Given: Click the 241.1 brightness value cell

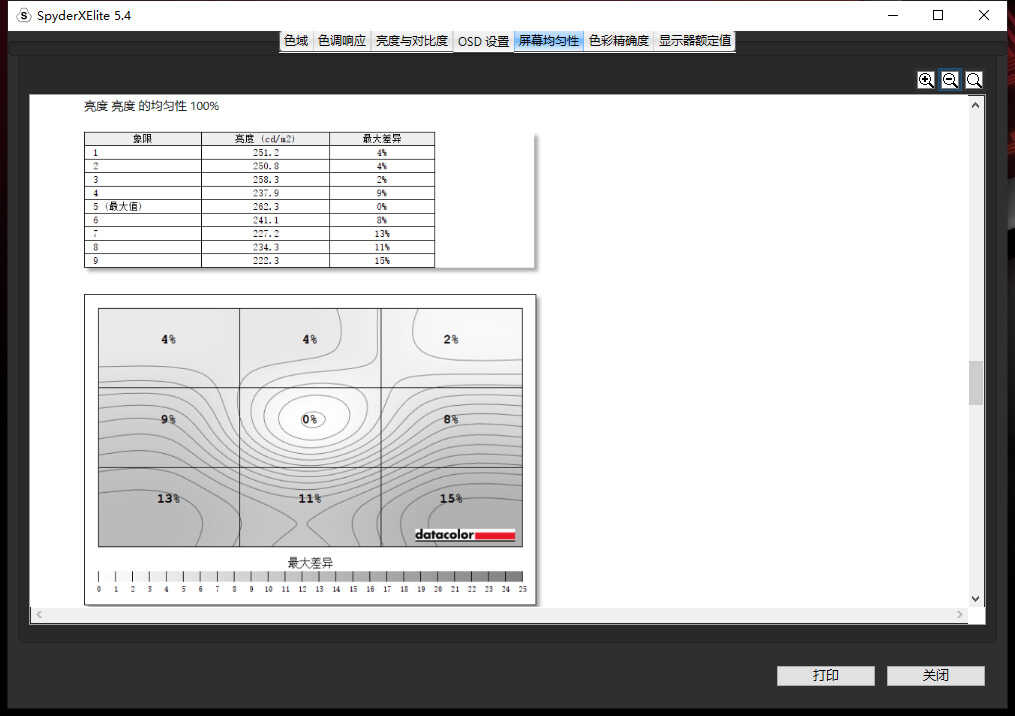Looking at the screenshot, I should click(x=265, y=220).
